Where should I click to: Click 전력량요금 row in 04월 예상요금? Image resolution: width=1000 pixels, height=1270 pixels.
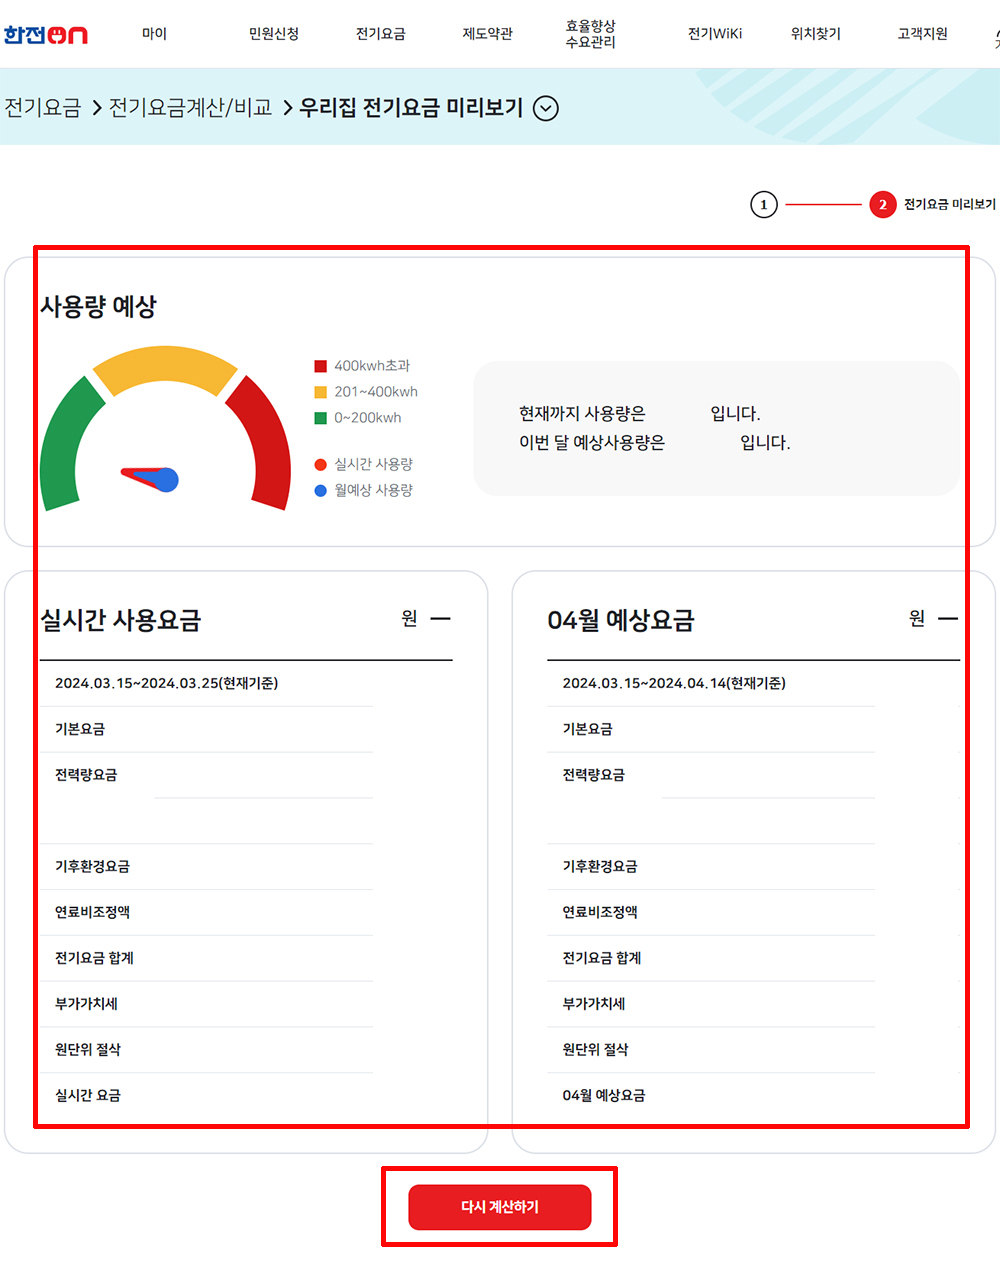(x=711, y=775)
